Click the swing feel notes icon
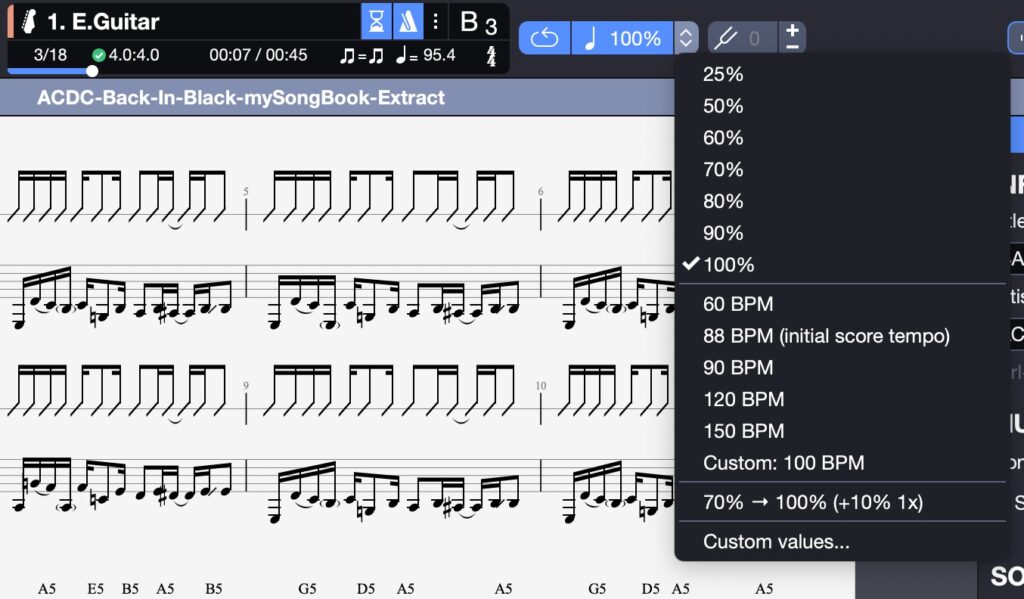The image size is (1024, 599). pos(362,56)
